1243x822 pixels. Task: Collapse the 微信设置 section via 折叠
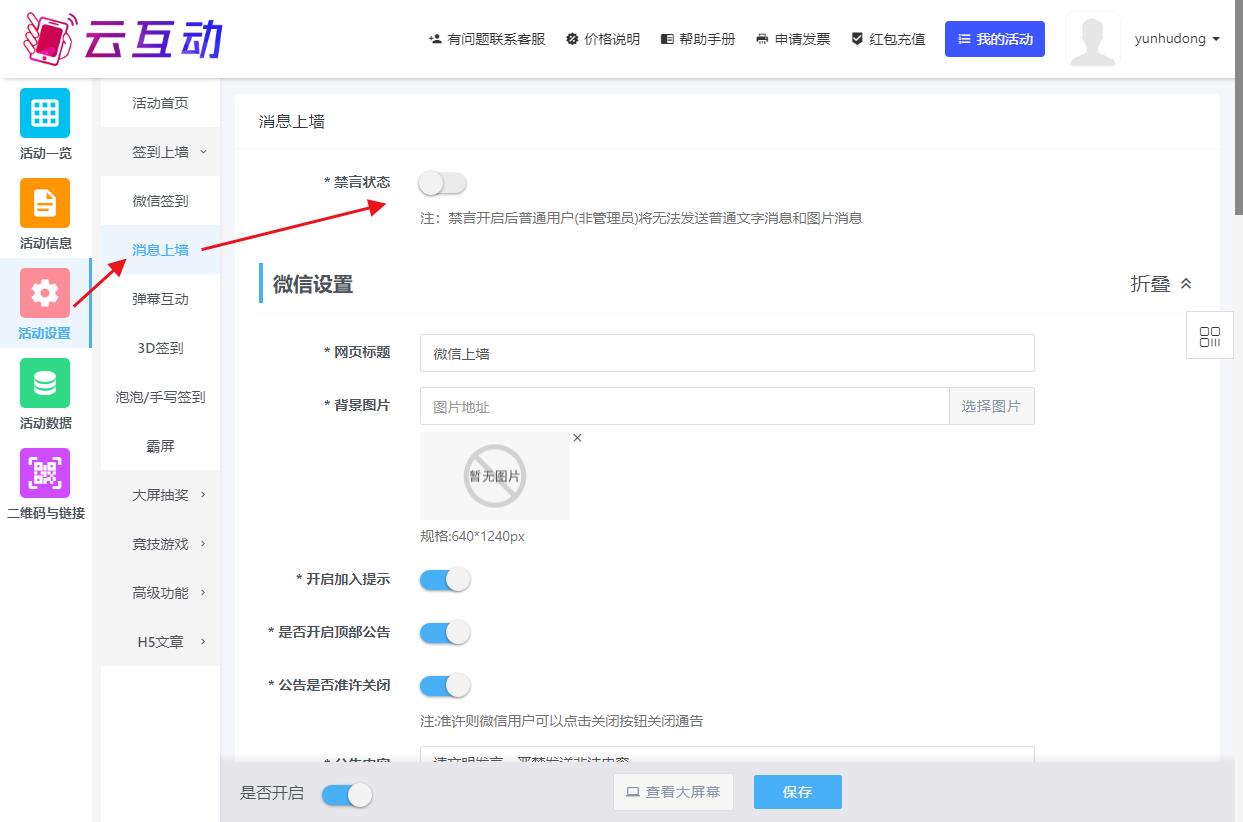pyautogui.click(x=1160, y=284)
